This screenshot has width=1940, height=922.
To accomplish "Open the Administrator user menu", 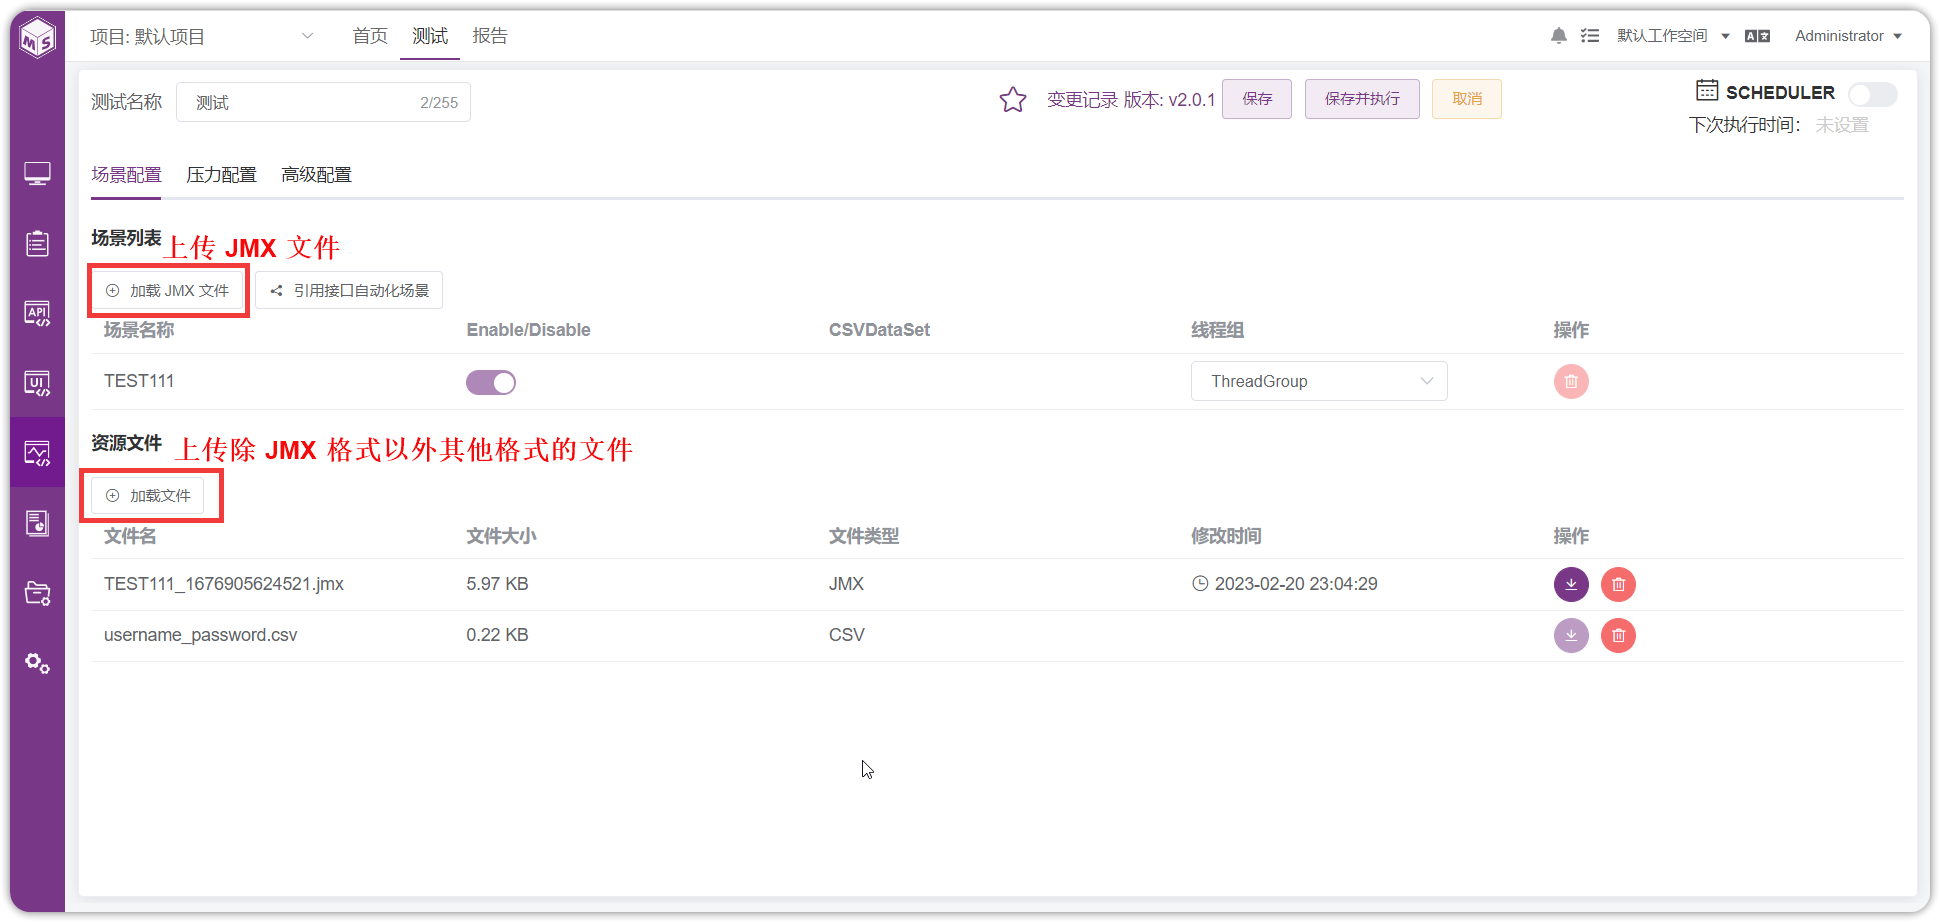I will 1848,36.
